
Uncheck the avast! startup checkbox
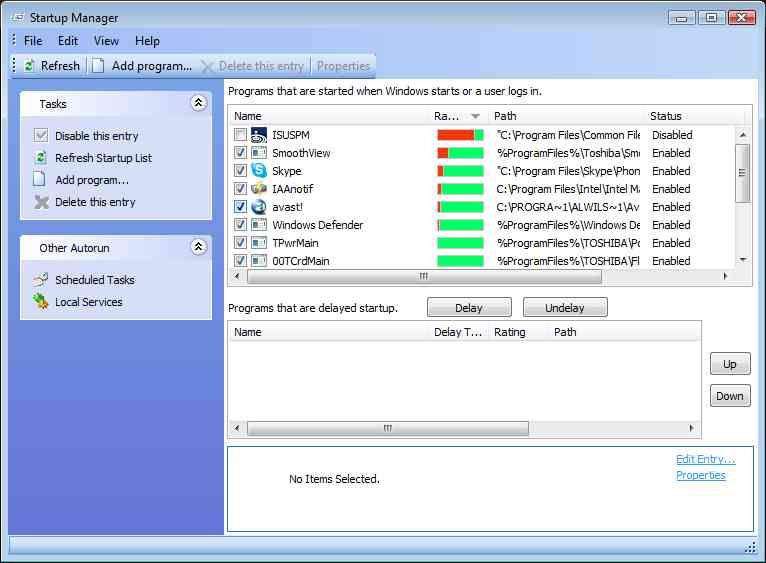pyautogui.click(x=240, y=207)
